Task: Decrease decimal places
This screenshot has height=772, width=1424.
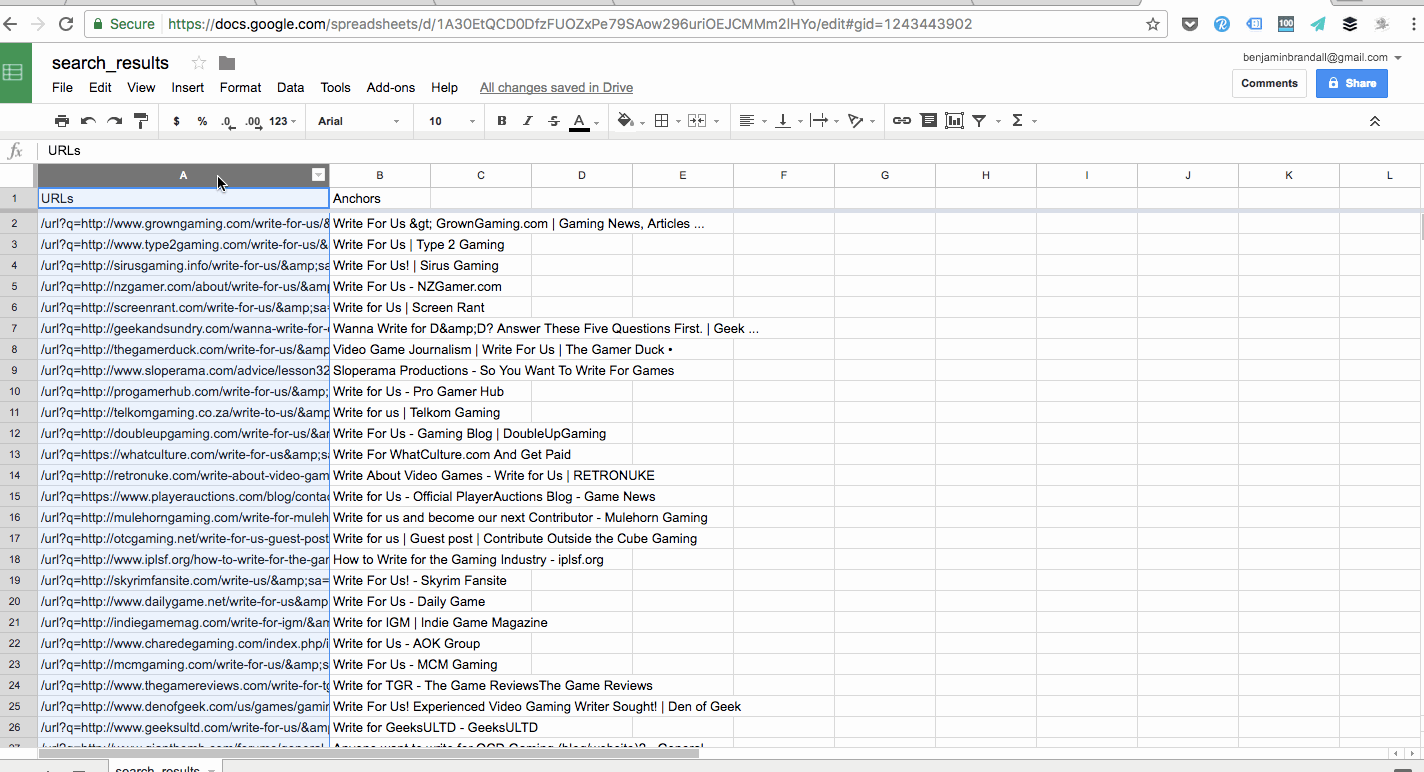Action: [x=228, y=121]
